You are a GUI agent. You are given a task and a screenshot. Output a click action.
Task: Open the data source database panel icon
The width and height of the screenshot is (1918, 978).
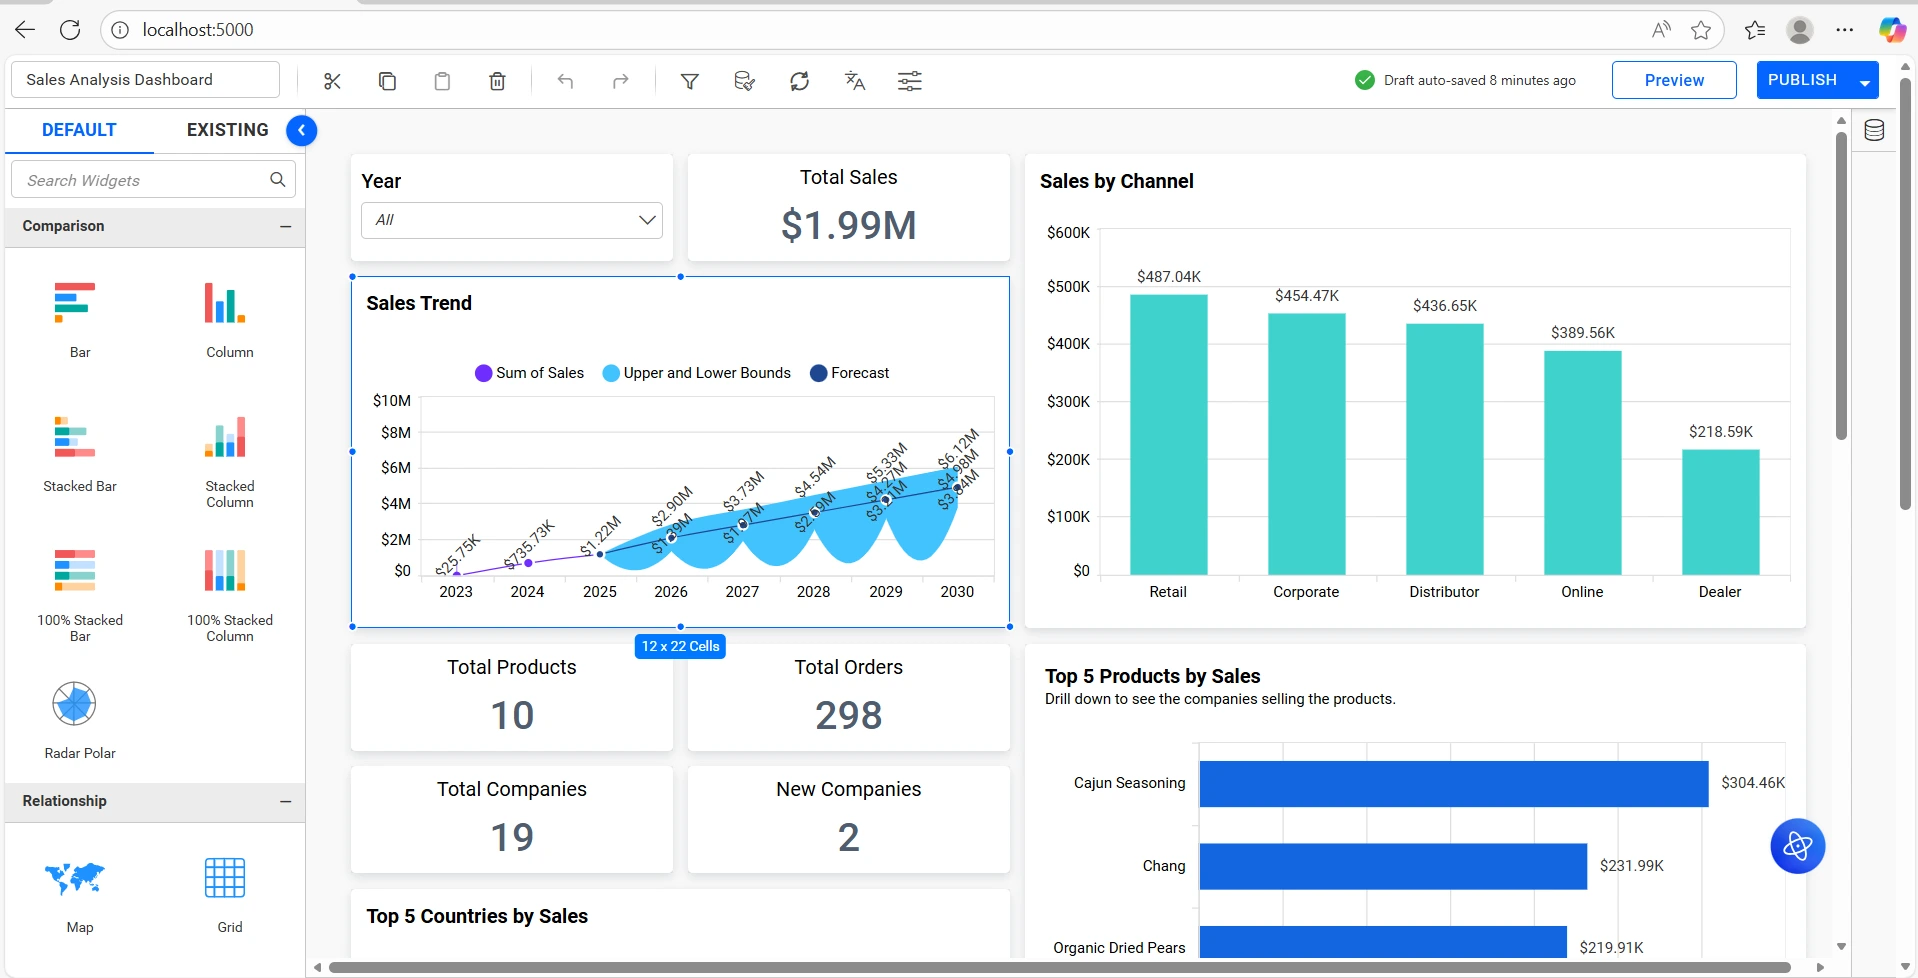point(1874,130)
